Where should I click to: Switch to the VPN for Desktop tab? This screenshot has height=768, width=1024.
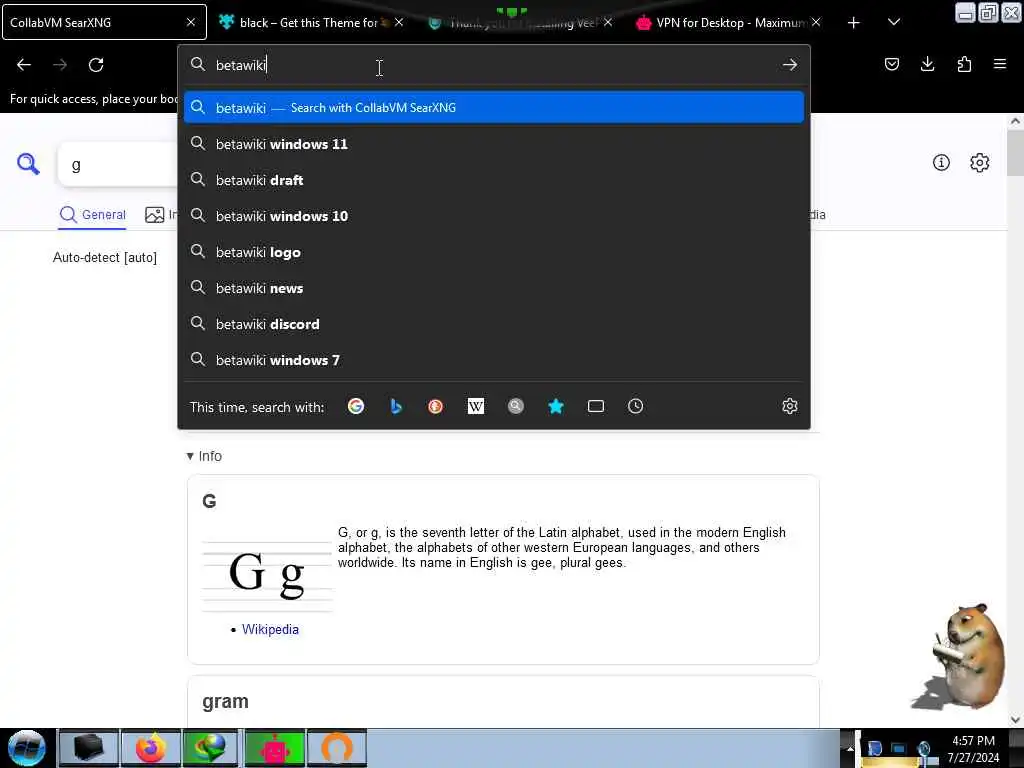point(729,23)
